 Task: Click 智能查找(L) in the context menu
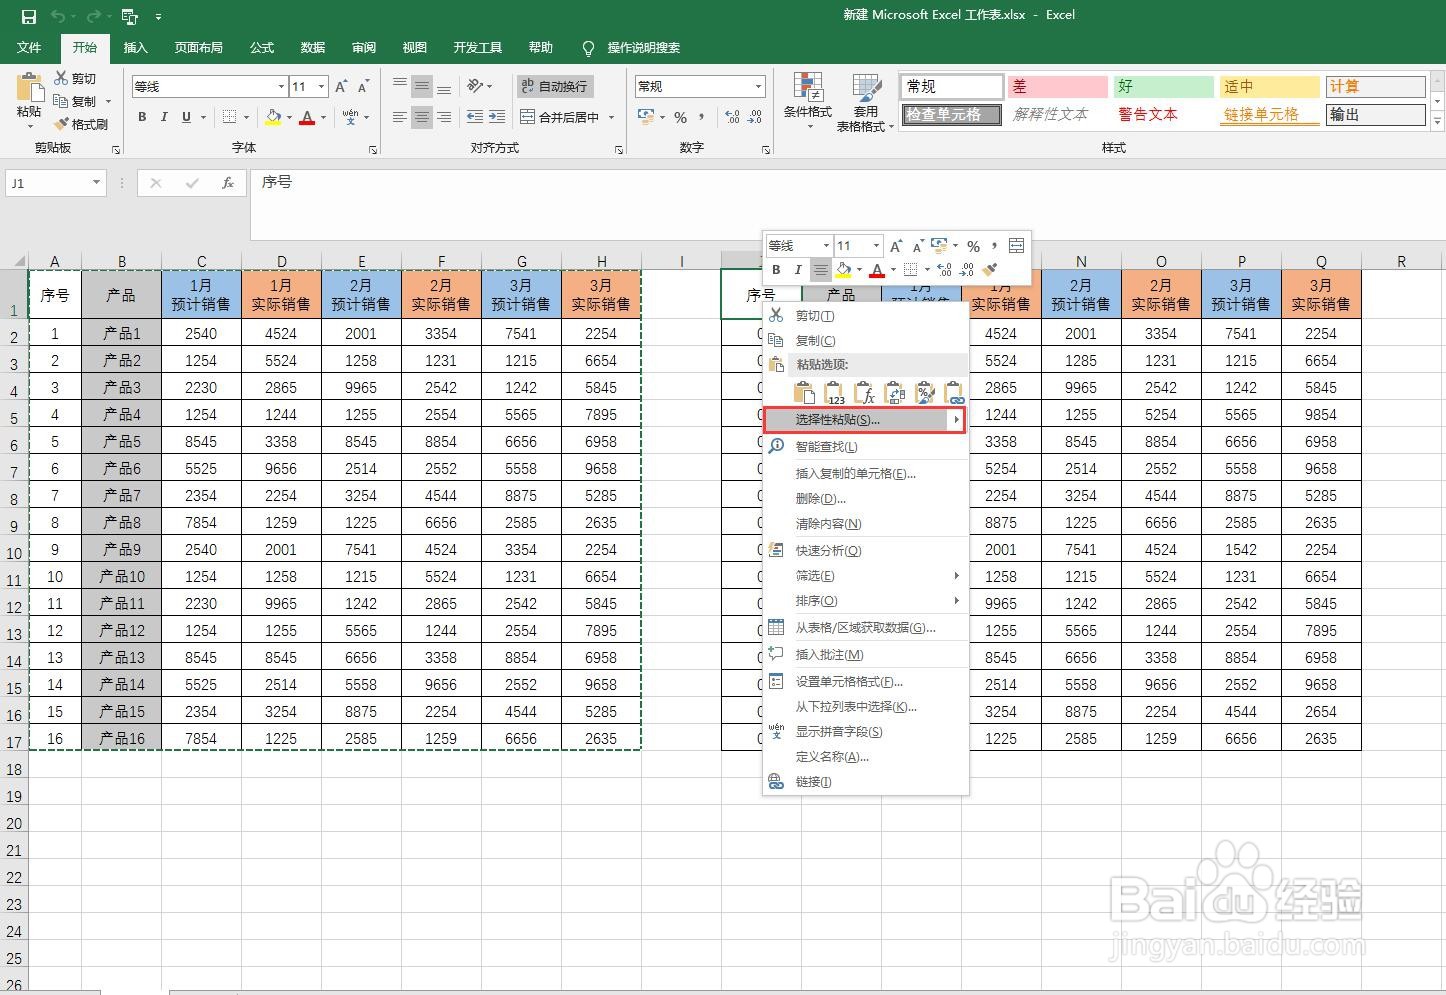click(x=865, y=447)
